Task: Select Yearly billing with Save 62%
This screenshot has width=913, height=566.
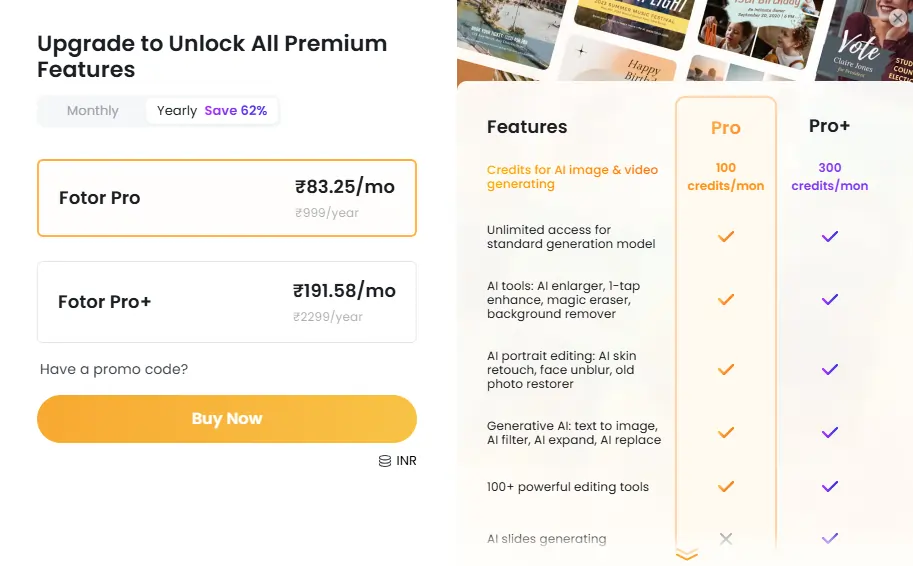Action: (x=212, y=111)
